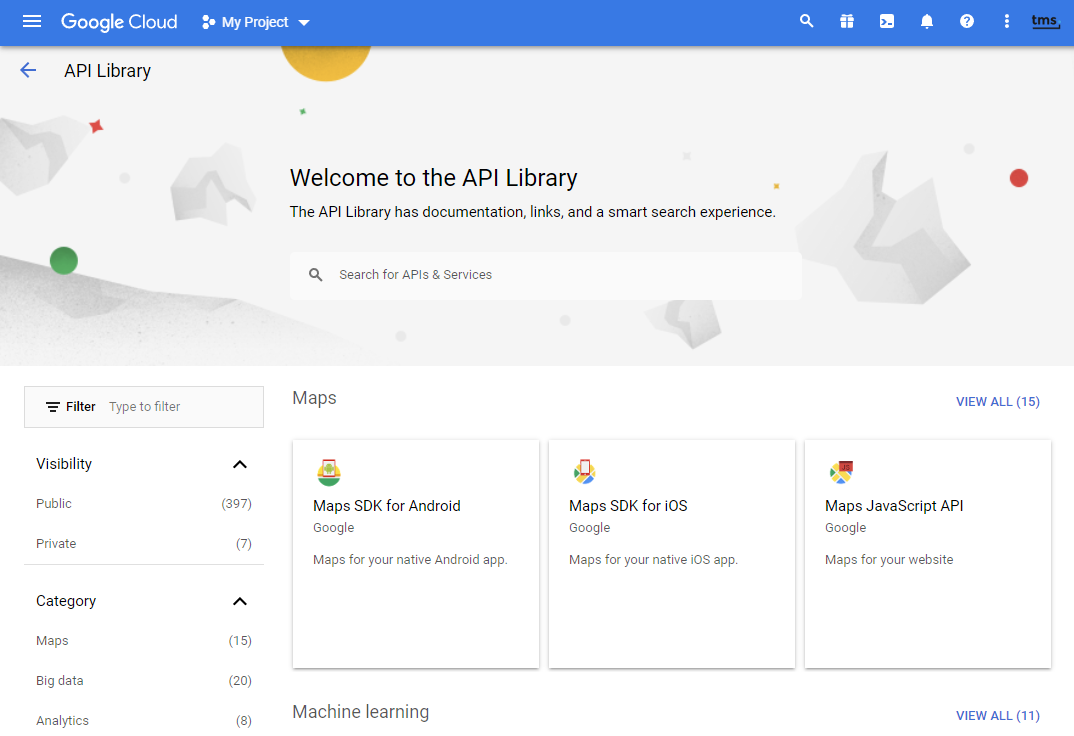The height and width of the screenshot is (736, 1074).
Task: Open the Maps SDK for Android card
Action: (x=416, y=554)
